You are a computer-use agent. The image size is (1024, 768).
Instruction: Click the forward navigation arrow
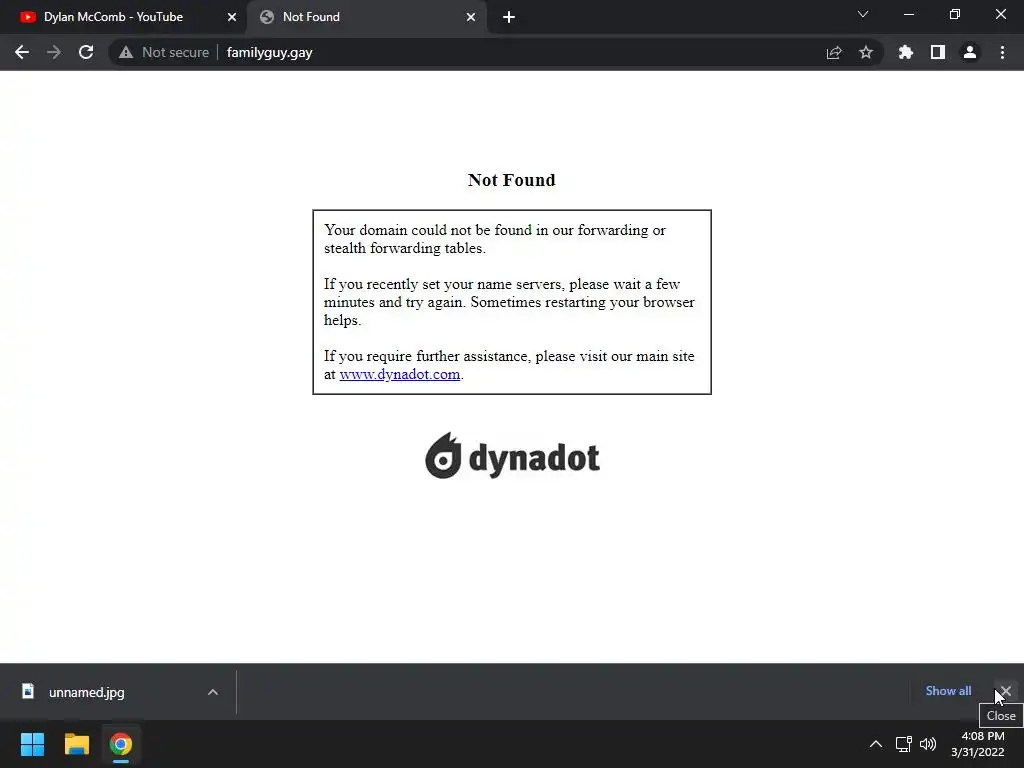pyautogui.click(x=54, y=52)
